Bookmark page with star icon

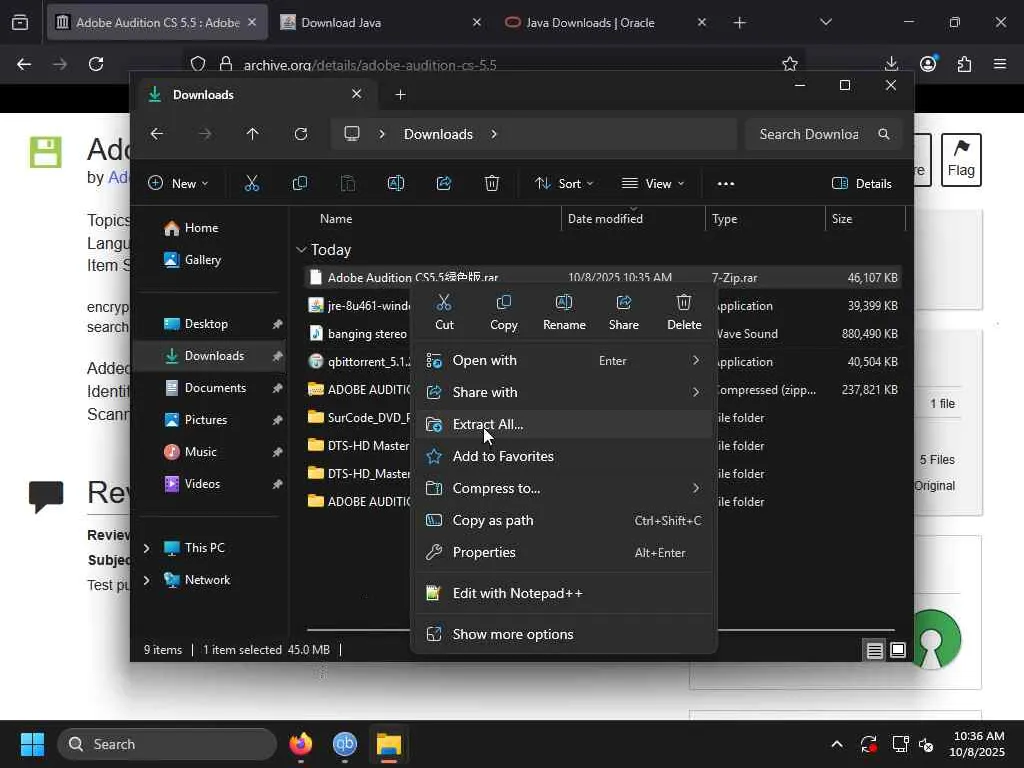click(790, 64)
